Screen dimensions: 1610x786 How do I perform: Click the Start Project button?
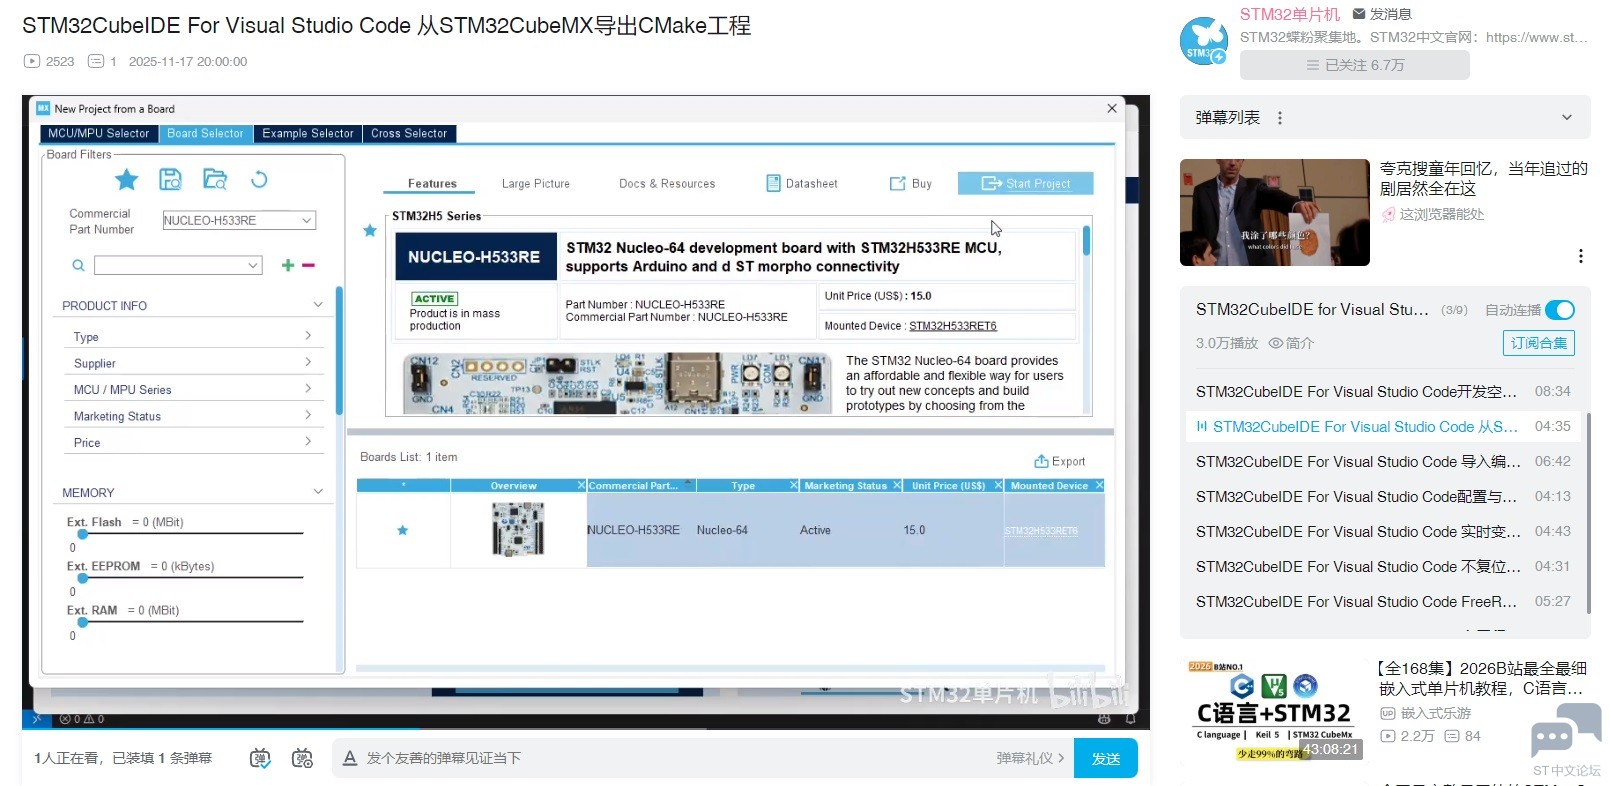1025,183
